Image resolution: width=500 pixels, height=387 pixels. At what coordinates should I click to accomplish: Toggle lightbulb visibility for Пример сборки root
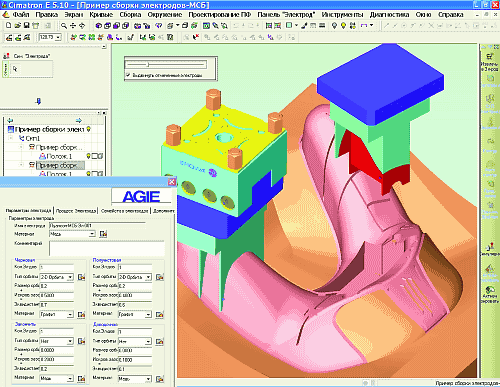click(x=89, y=129)
